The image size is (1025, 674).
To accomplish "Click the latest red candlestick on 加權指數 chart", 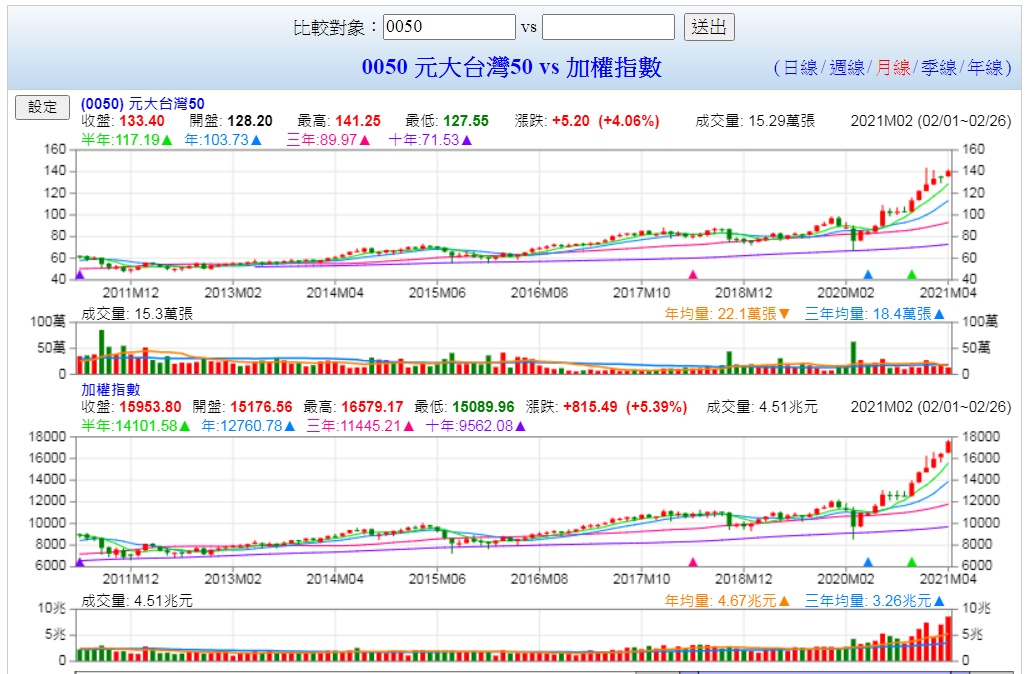I will (949, 447).
